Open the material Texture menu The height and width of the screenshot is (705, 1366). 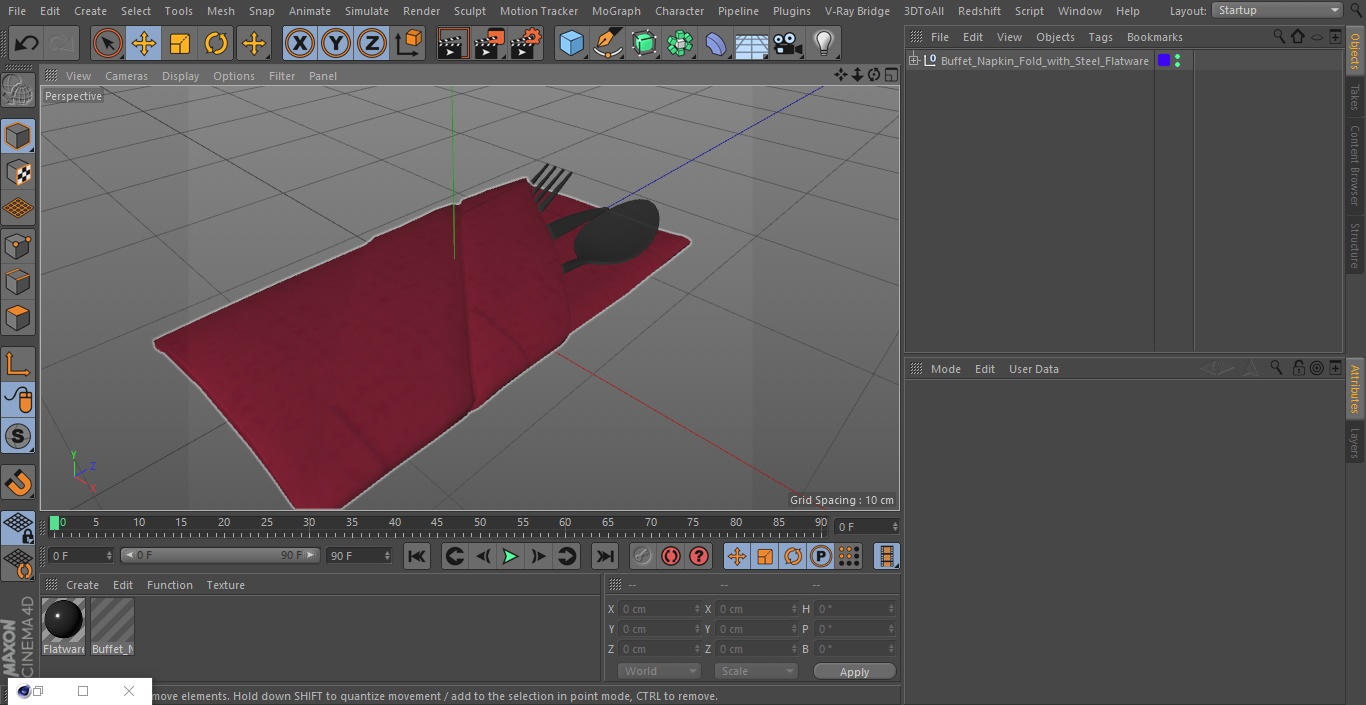click(x=226, y=585)
